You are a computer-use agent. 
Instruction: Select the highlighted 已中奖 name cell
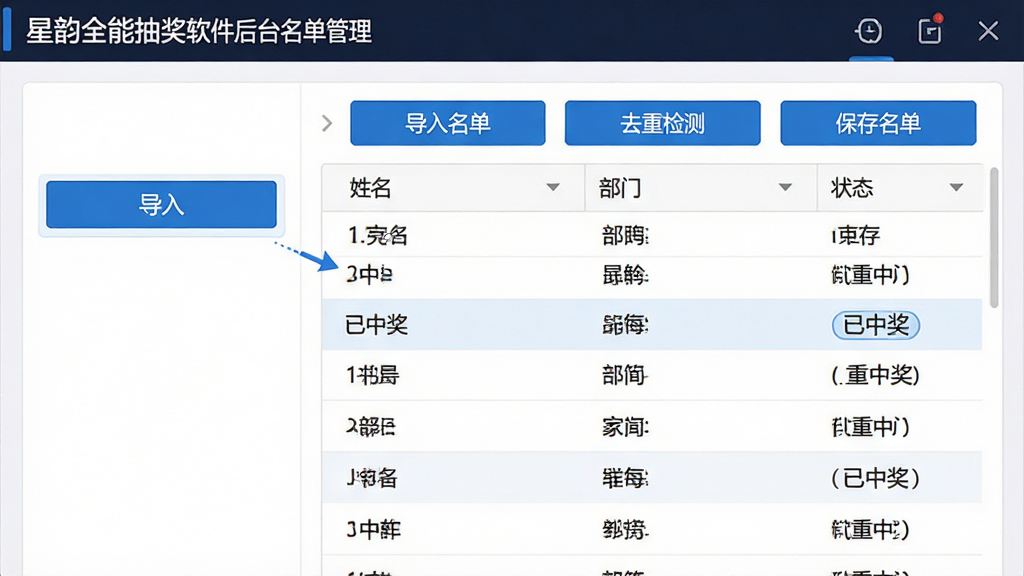376,325
